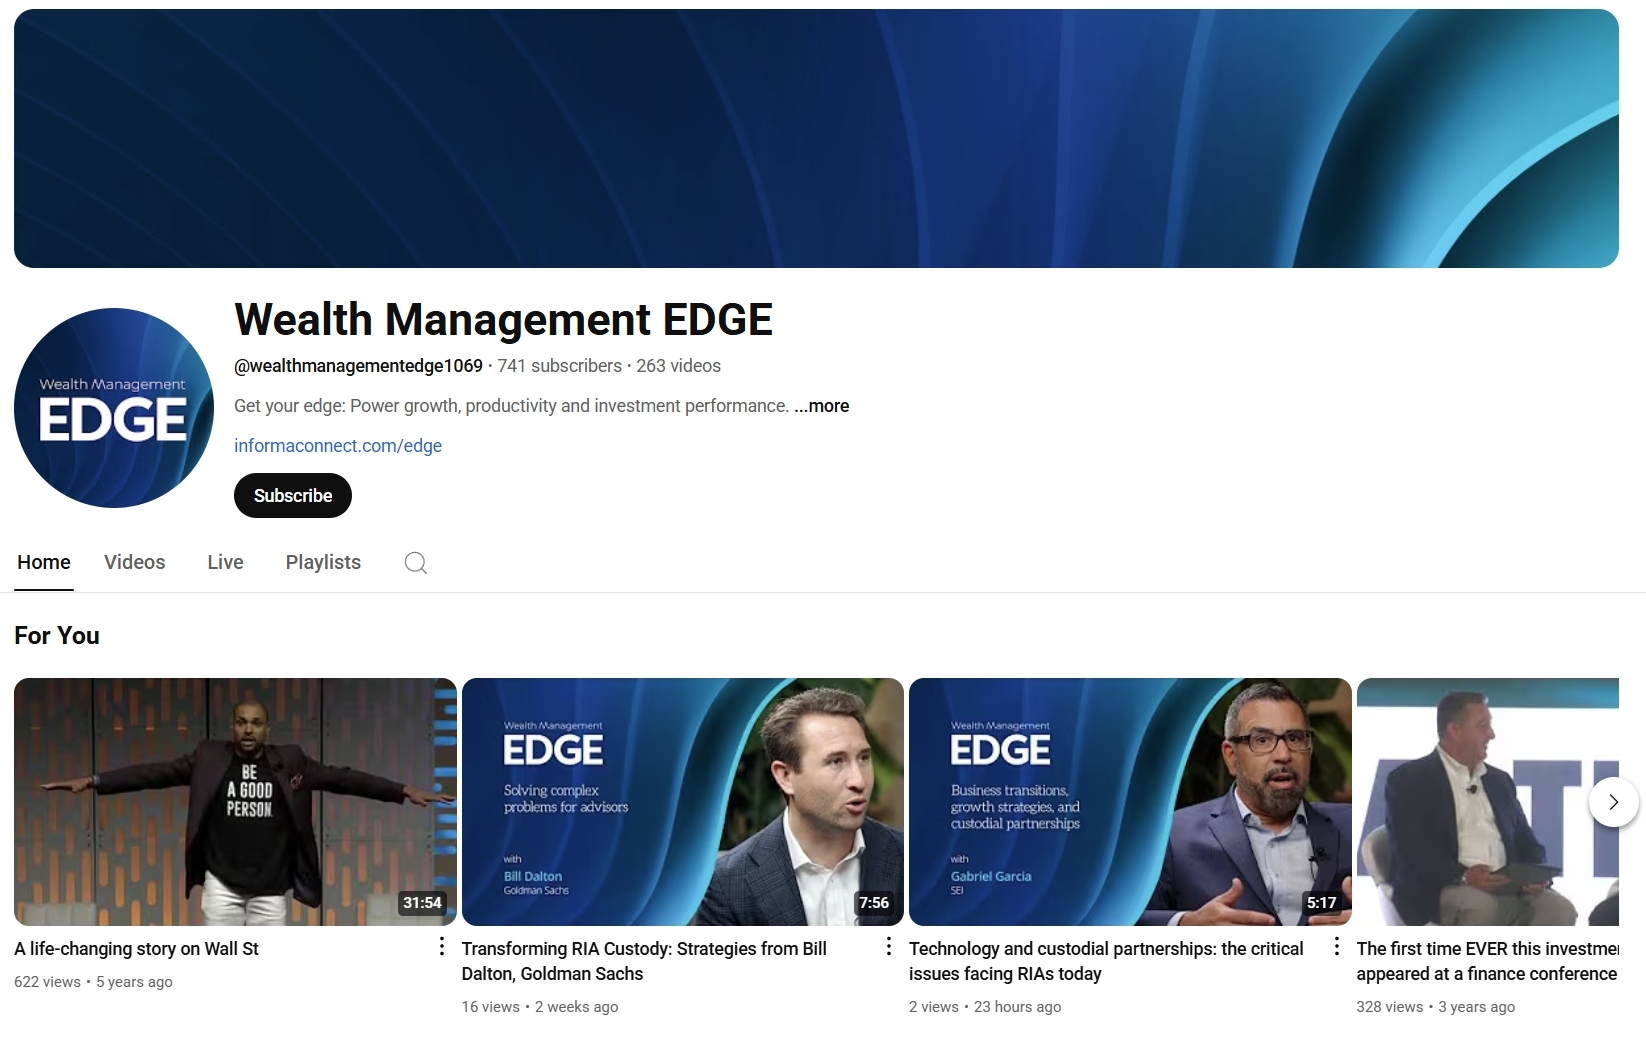Open the channel search icon
Image resolution: width=1646 pixels, height=1042 pixels.
tap(415, 562)
